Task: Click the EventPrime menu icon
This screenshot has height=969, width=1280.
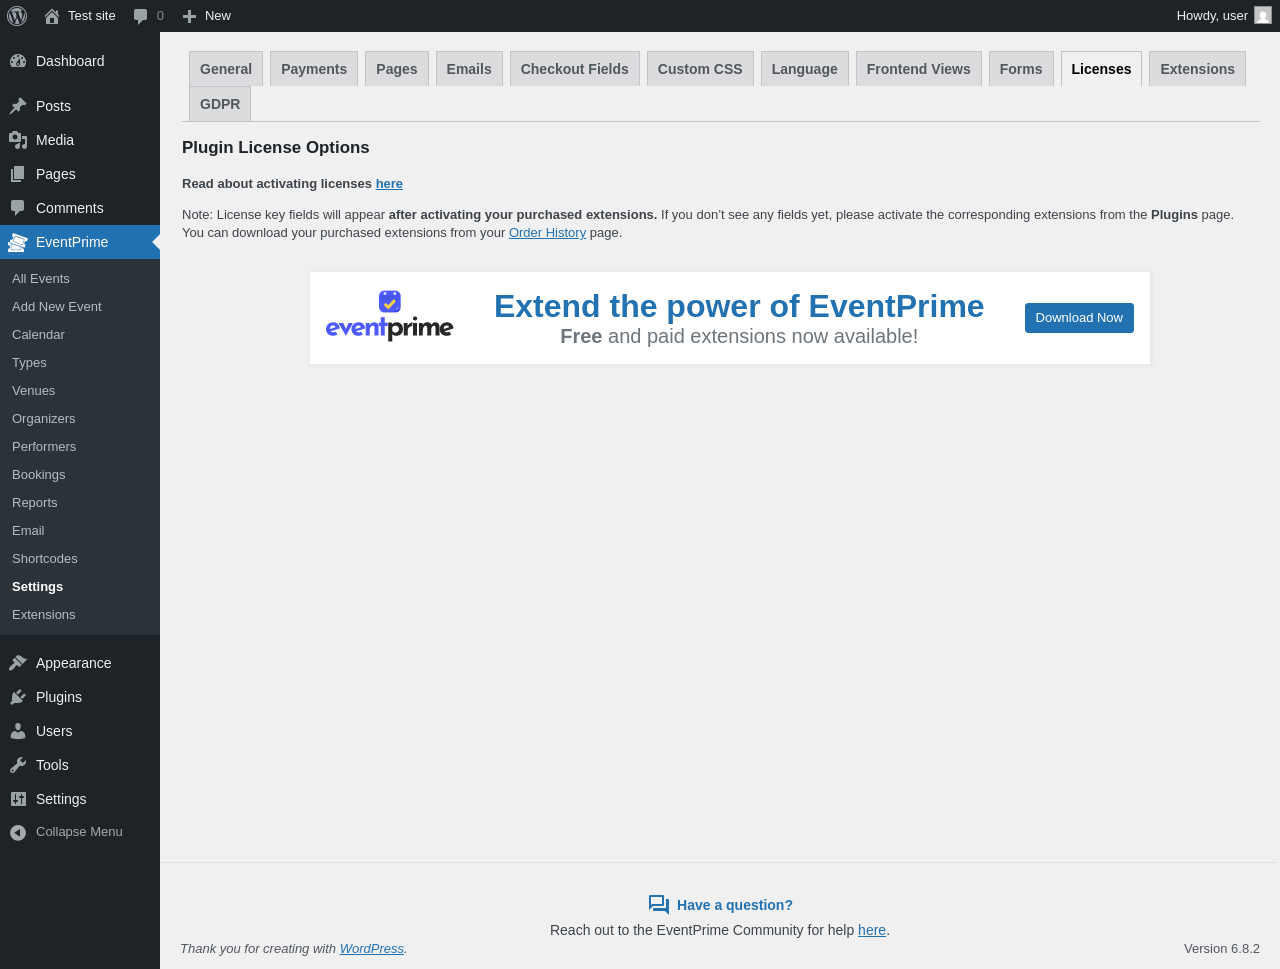Action: (18, 242)
